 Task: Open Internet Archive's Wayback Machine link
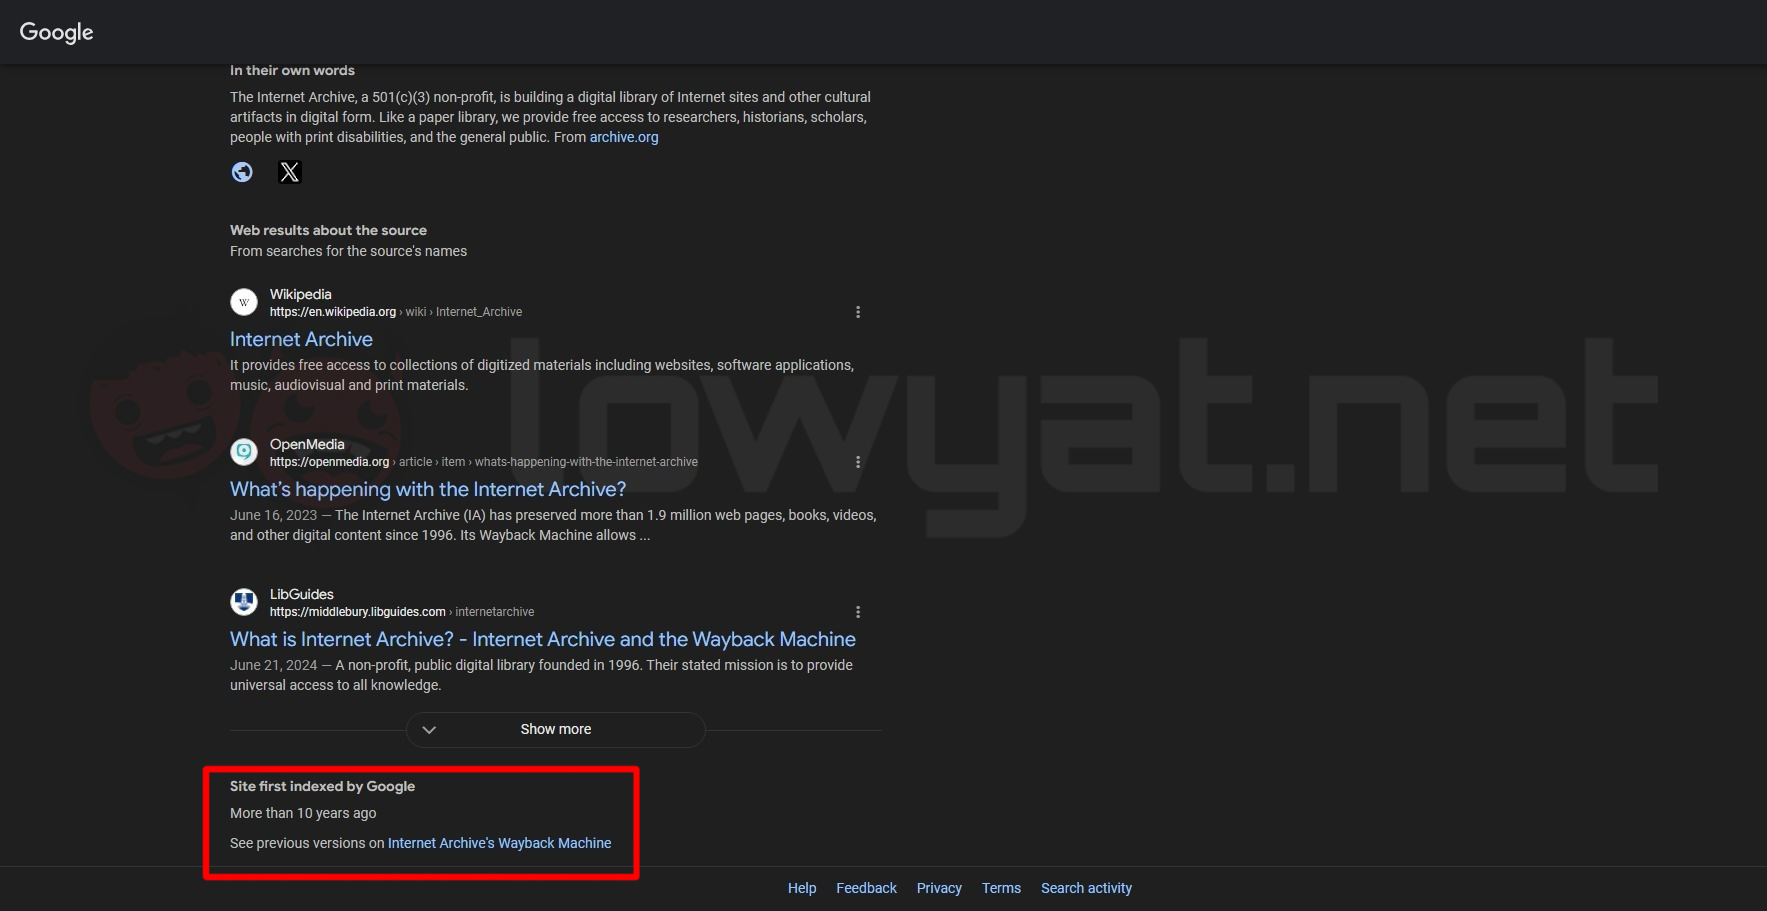coord(499,843)
